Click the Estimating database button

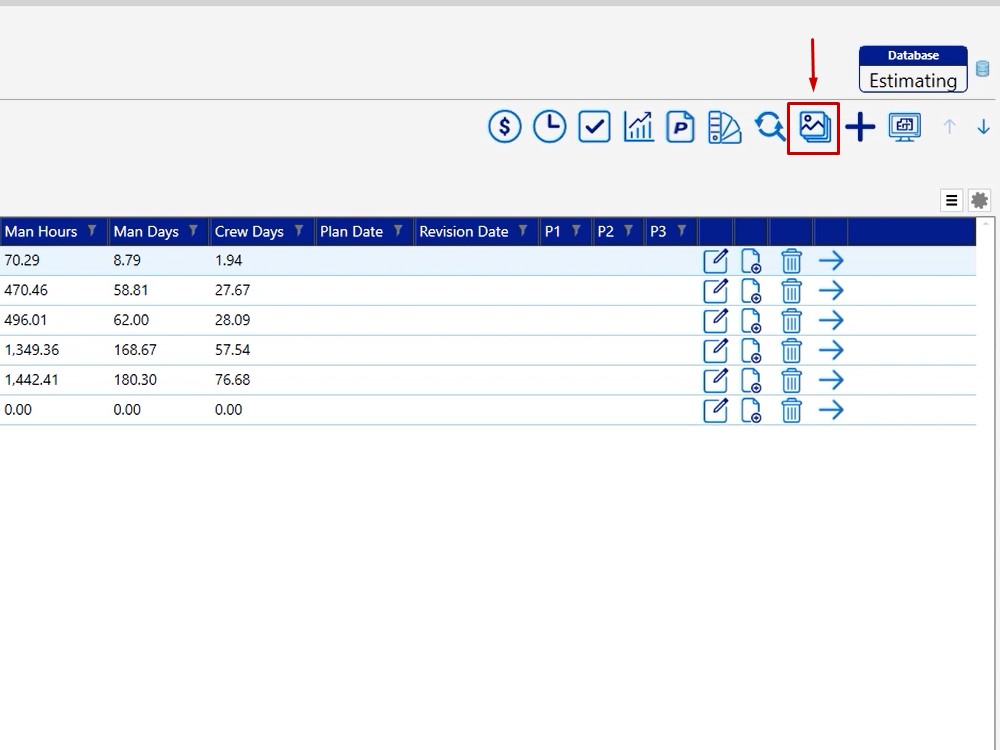913,70
